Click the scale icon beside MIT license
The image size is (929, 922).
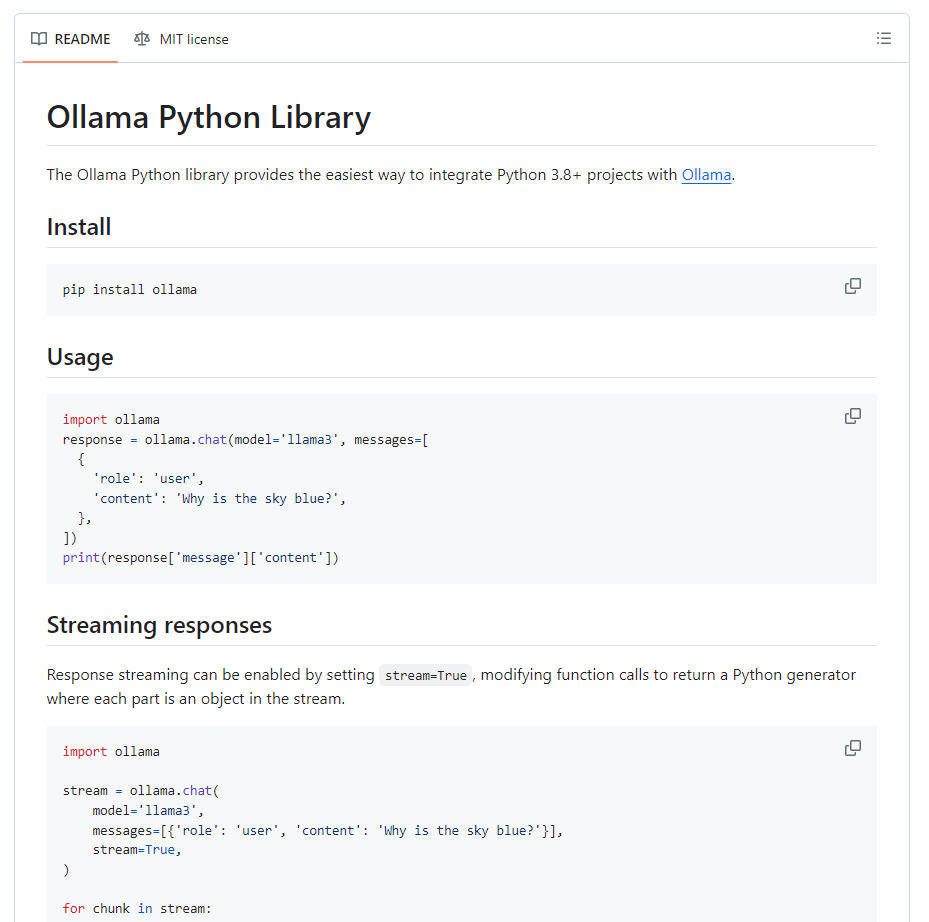(142, 39)
